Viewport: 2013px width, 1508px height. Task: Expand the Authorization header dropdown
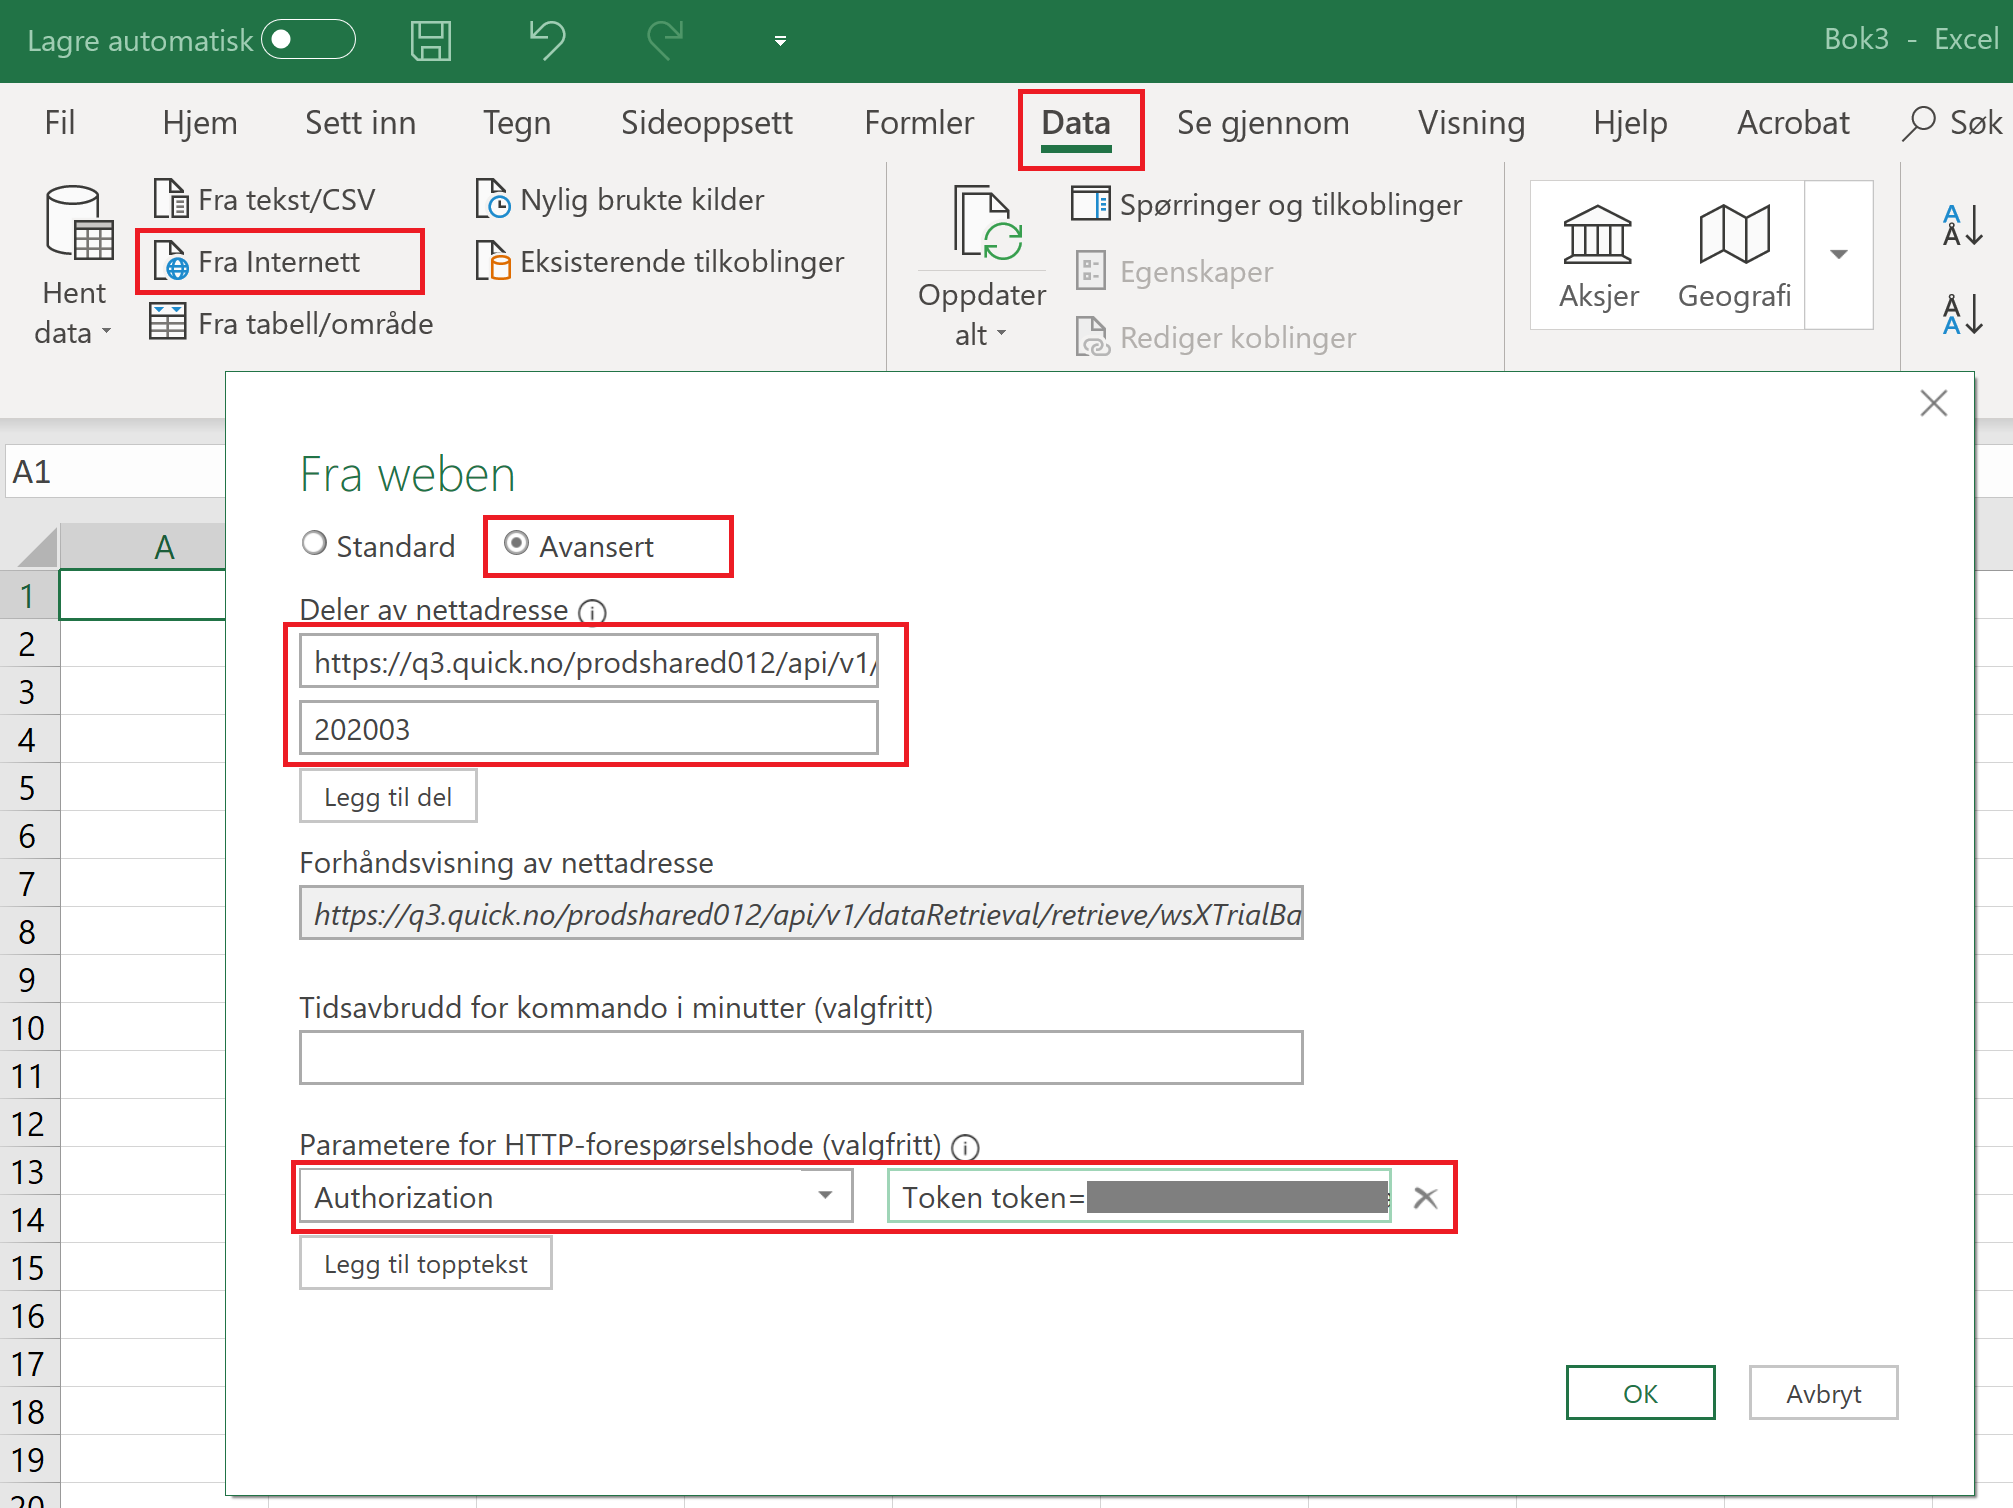825,1196
